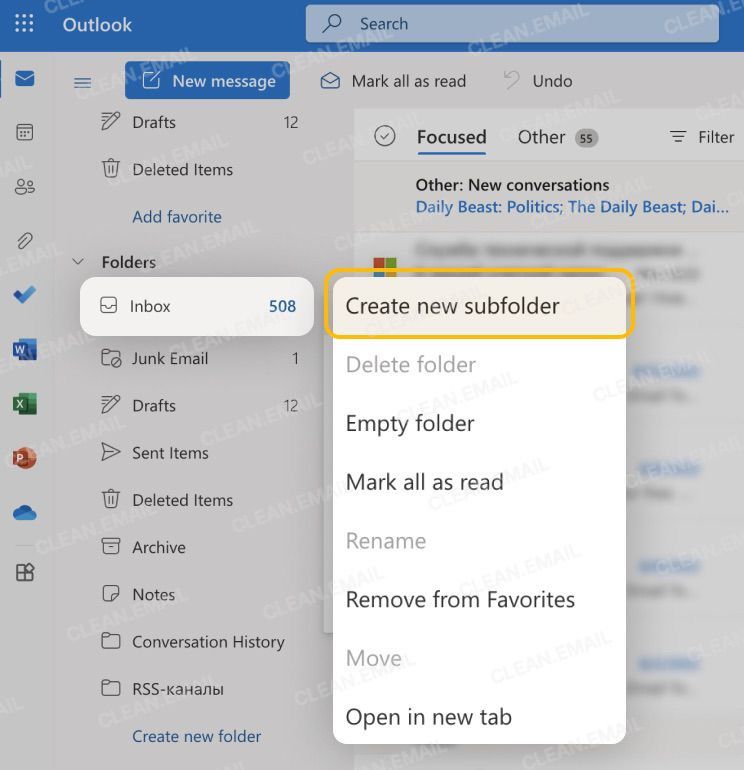
Task: Click the Inbox unread count 508
Action: [282, 306]
